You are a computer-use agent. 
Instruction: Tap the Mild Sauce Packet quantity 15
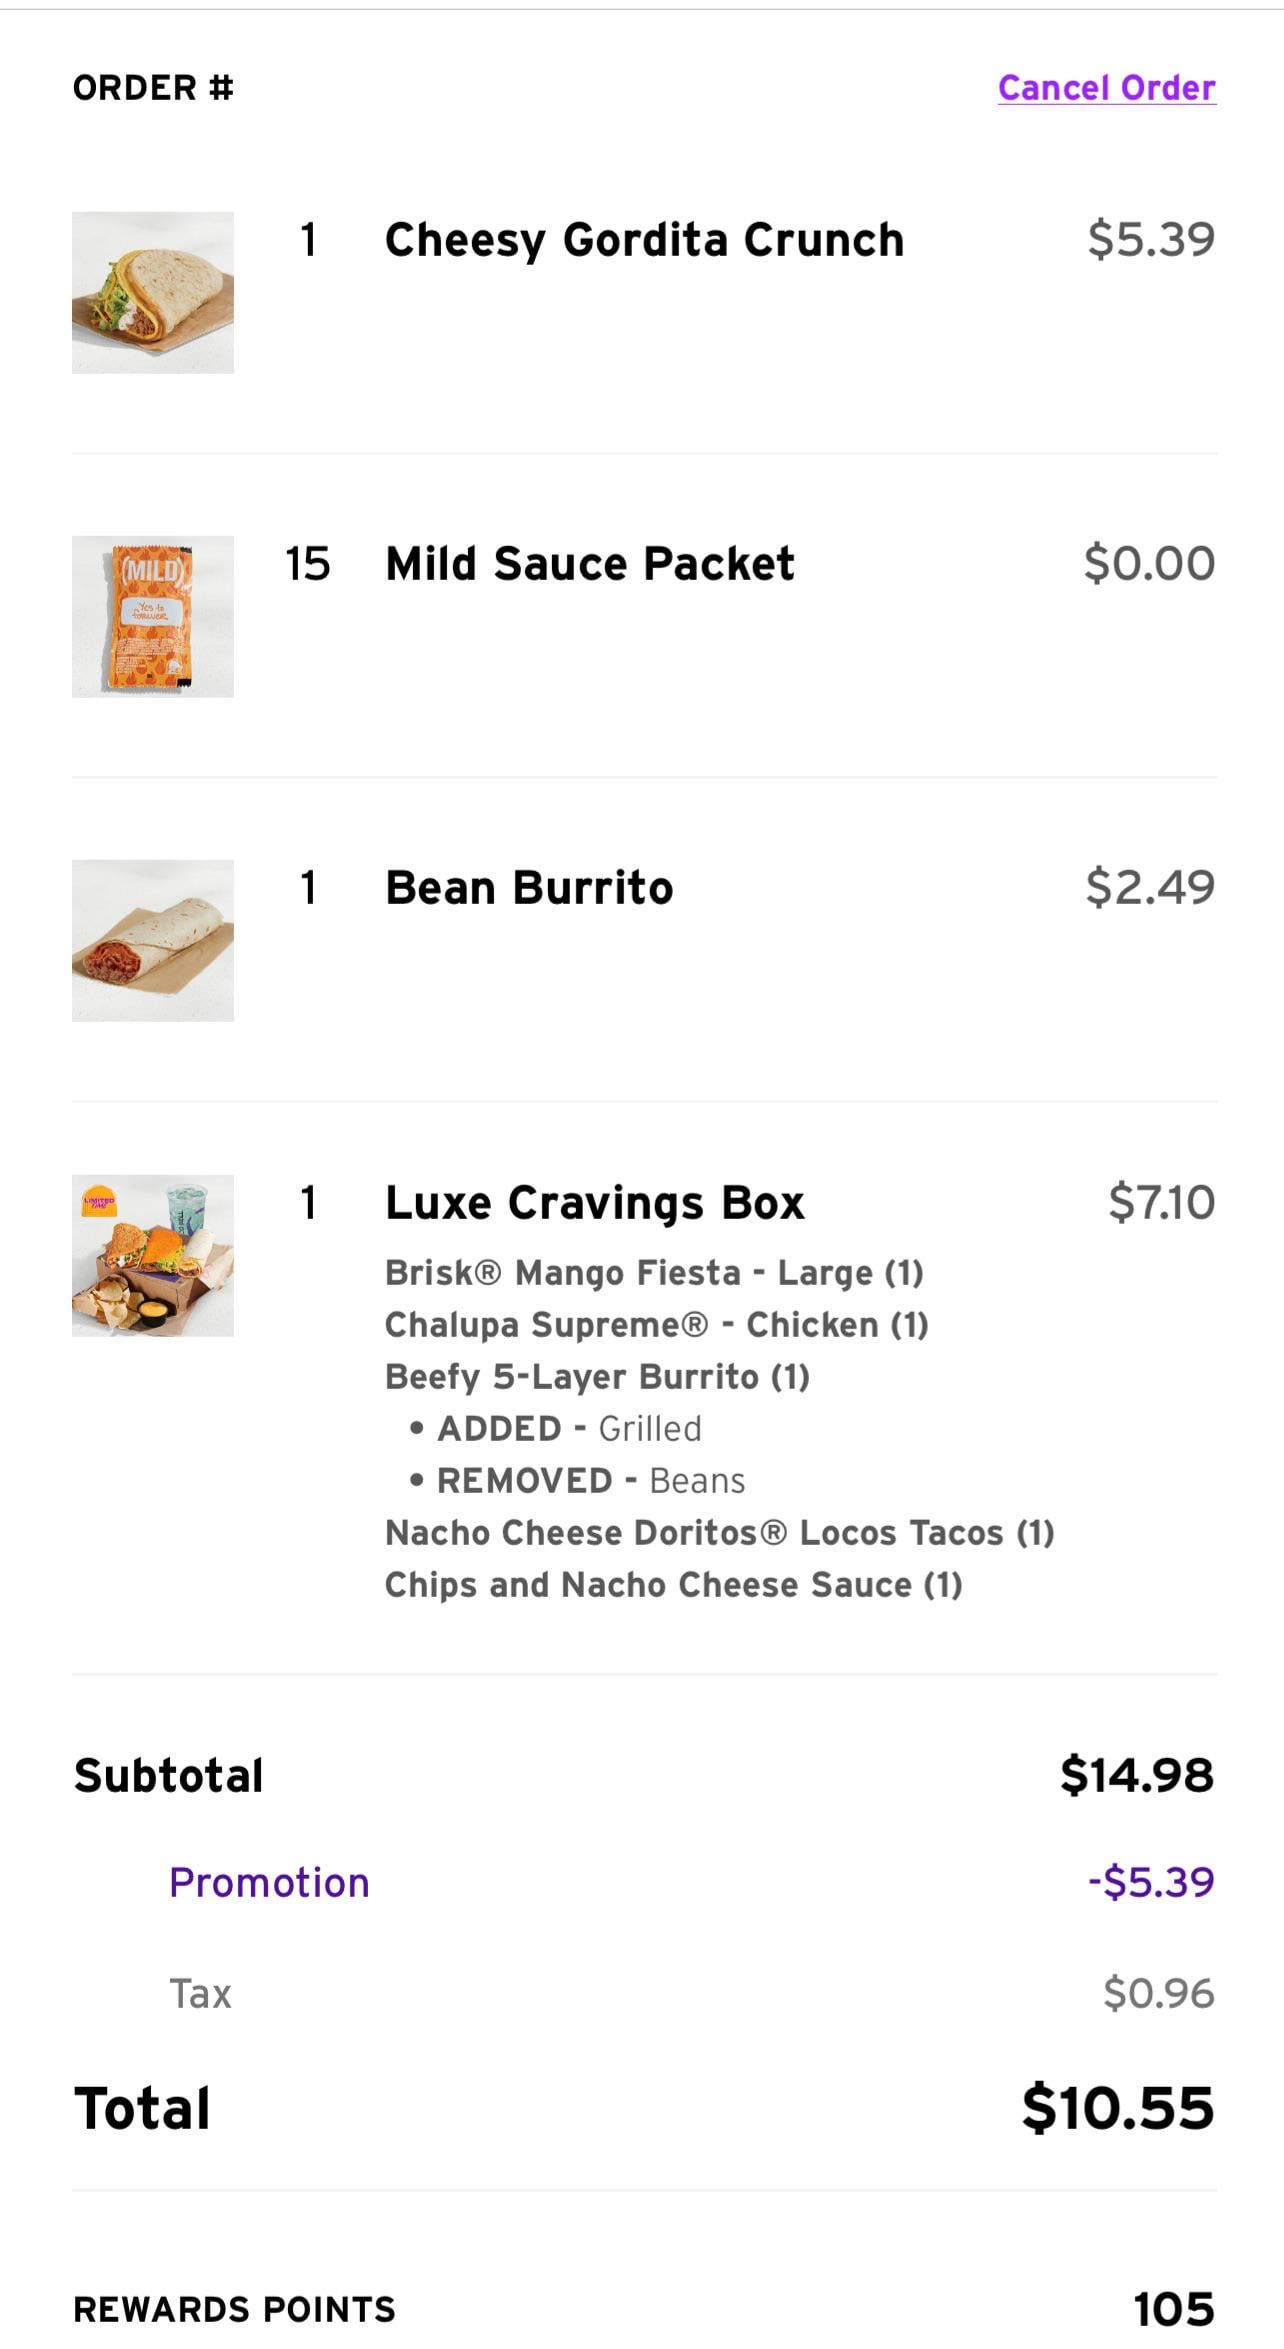pyautogui.click(x=308, y=564)
